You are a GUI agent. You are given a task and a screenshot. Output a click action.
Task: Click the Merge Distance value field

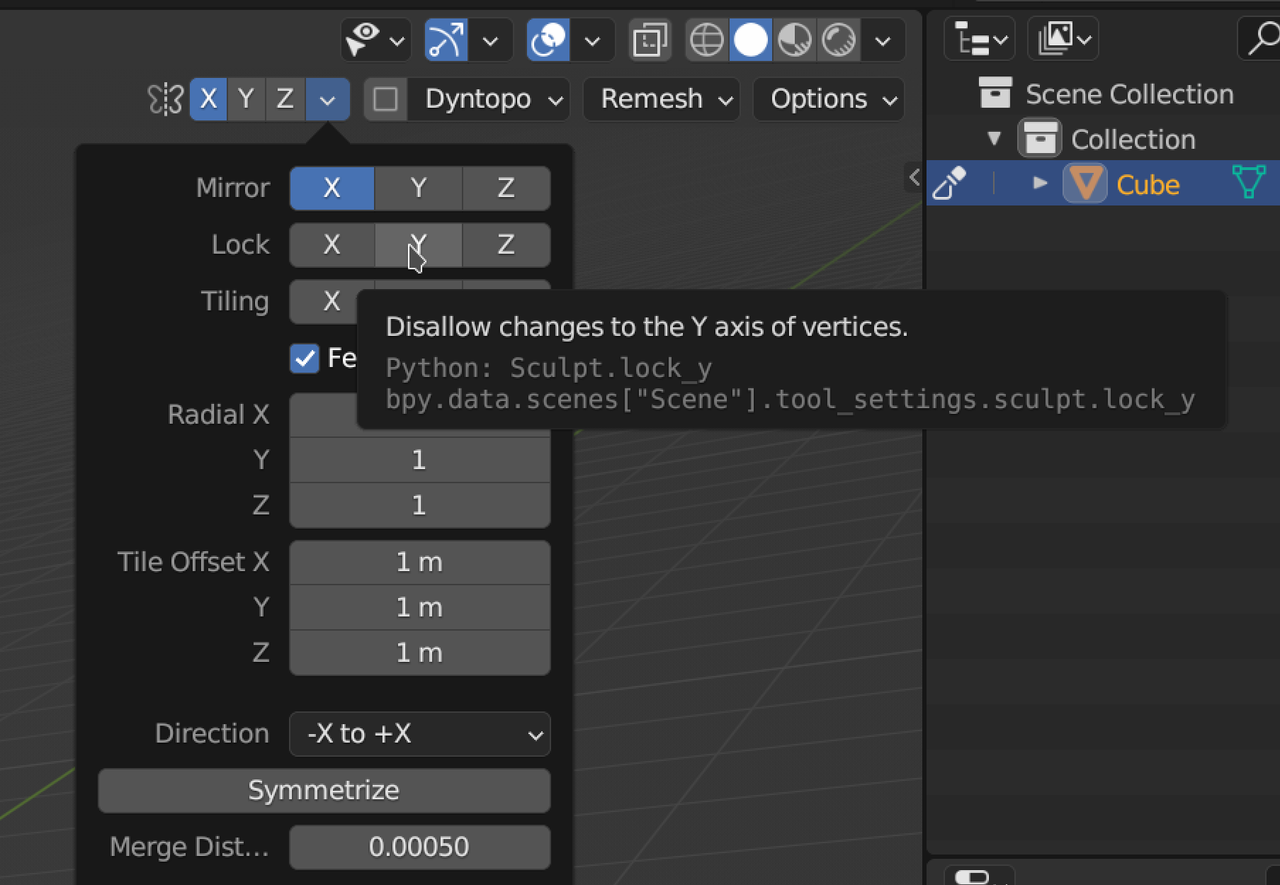pos(420,847)
